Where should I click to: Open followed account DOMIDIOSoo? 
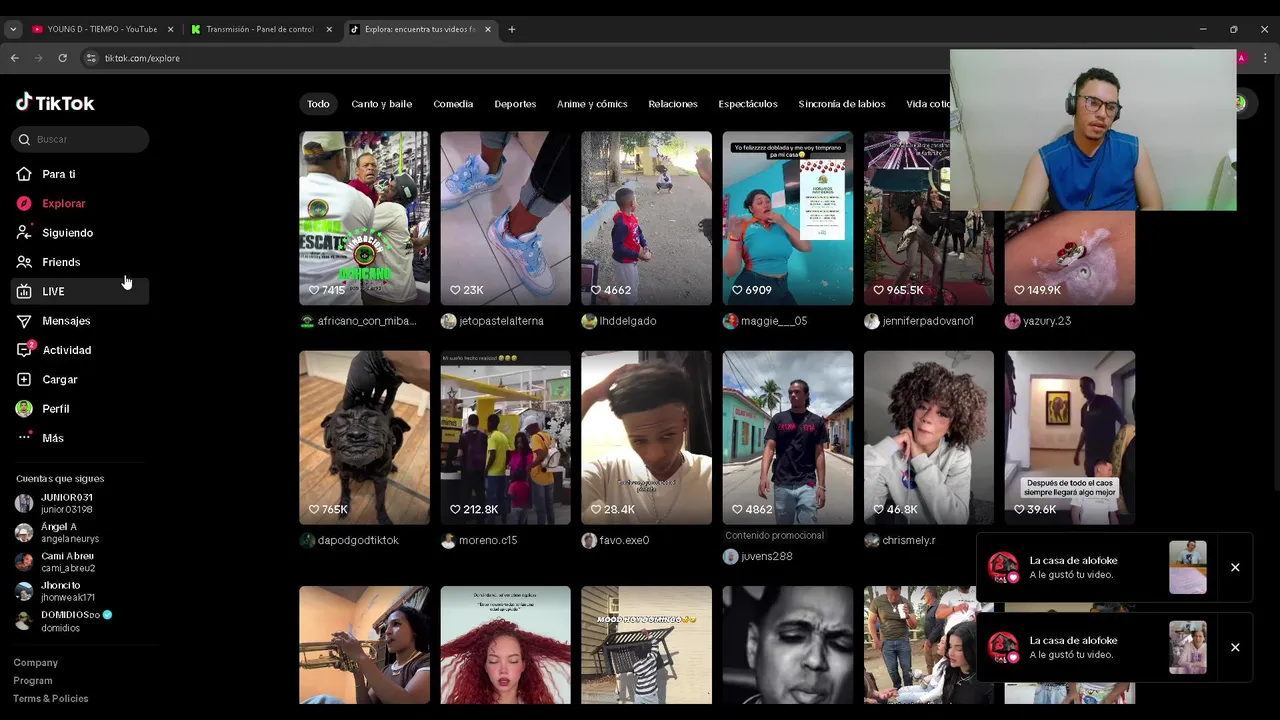click(64, 620)
